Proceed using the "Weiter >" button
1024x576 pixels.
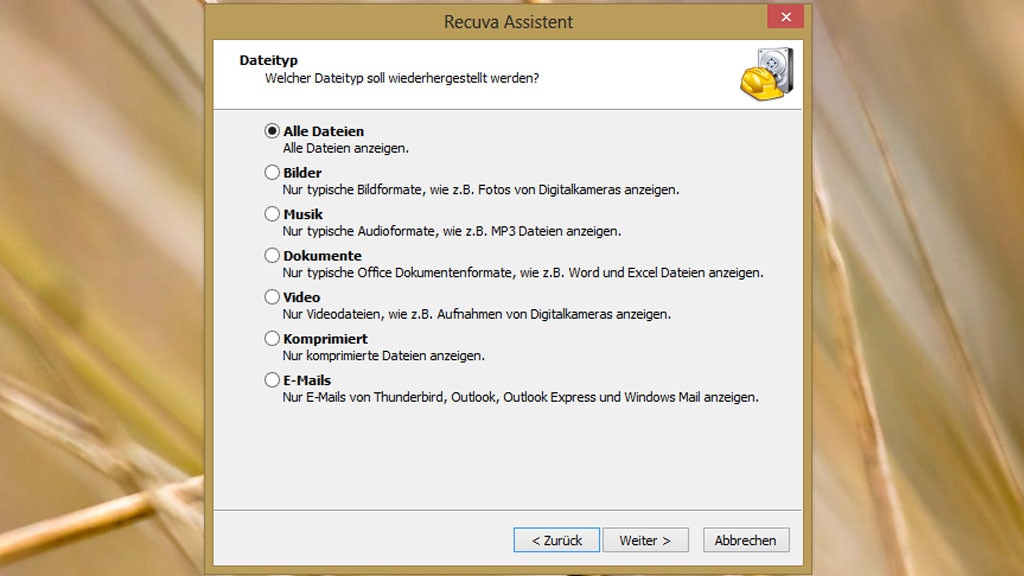click(x=645, y=540)
